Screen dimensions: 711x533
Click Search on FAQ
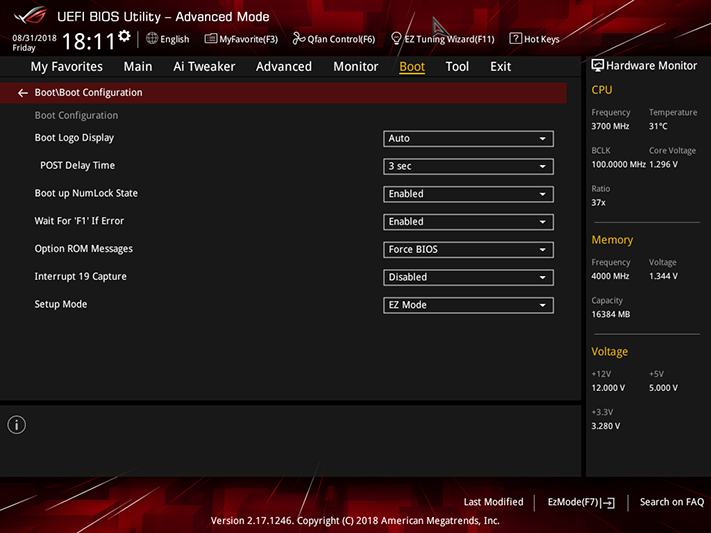click(x=672, y=502)
